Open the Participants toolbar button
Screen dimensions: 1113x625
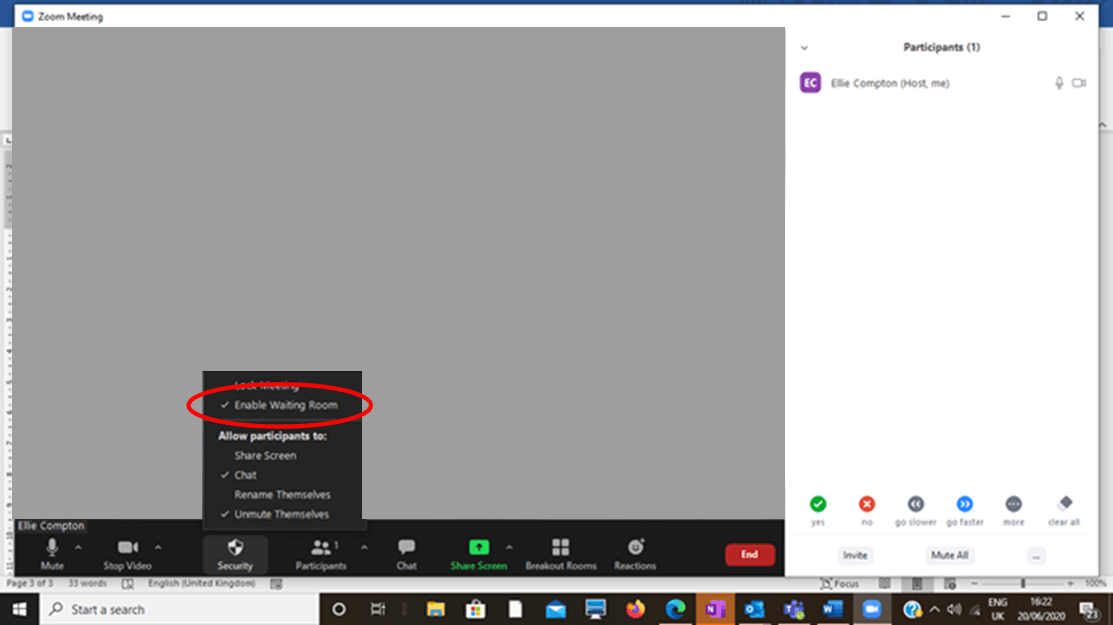coord(321,554)
